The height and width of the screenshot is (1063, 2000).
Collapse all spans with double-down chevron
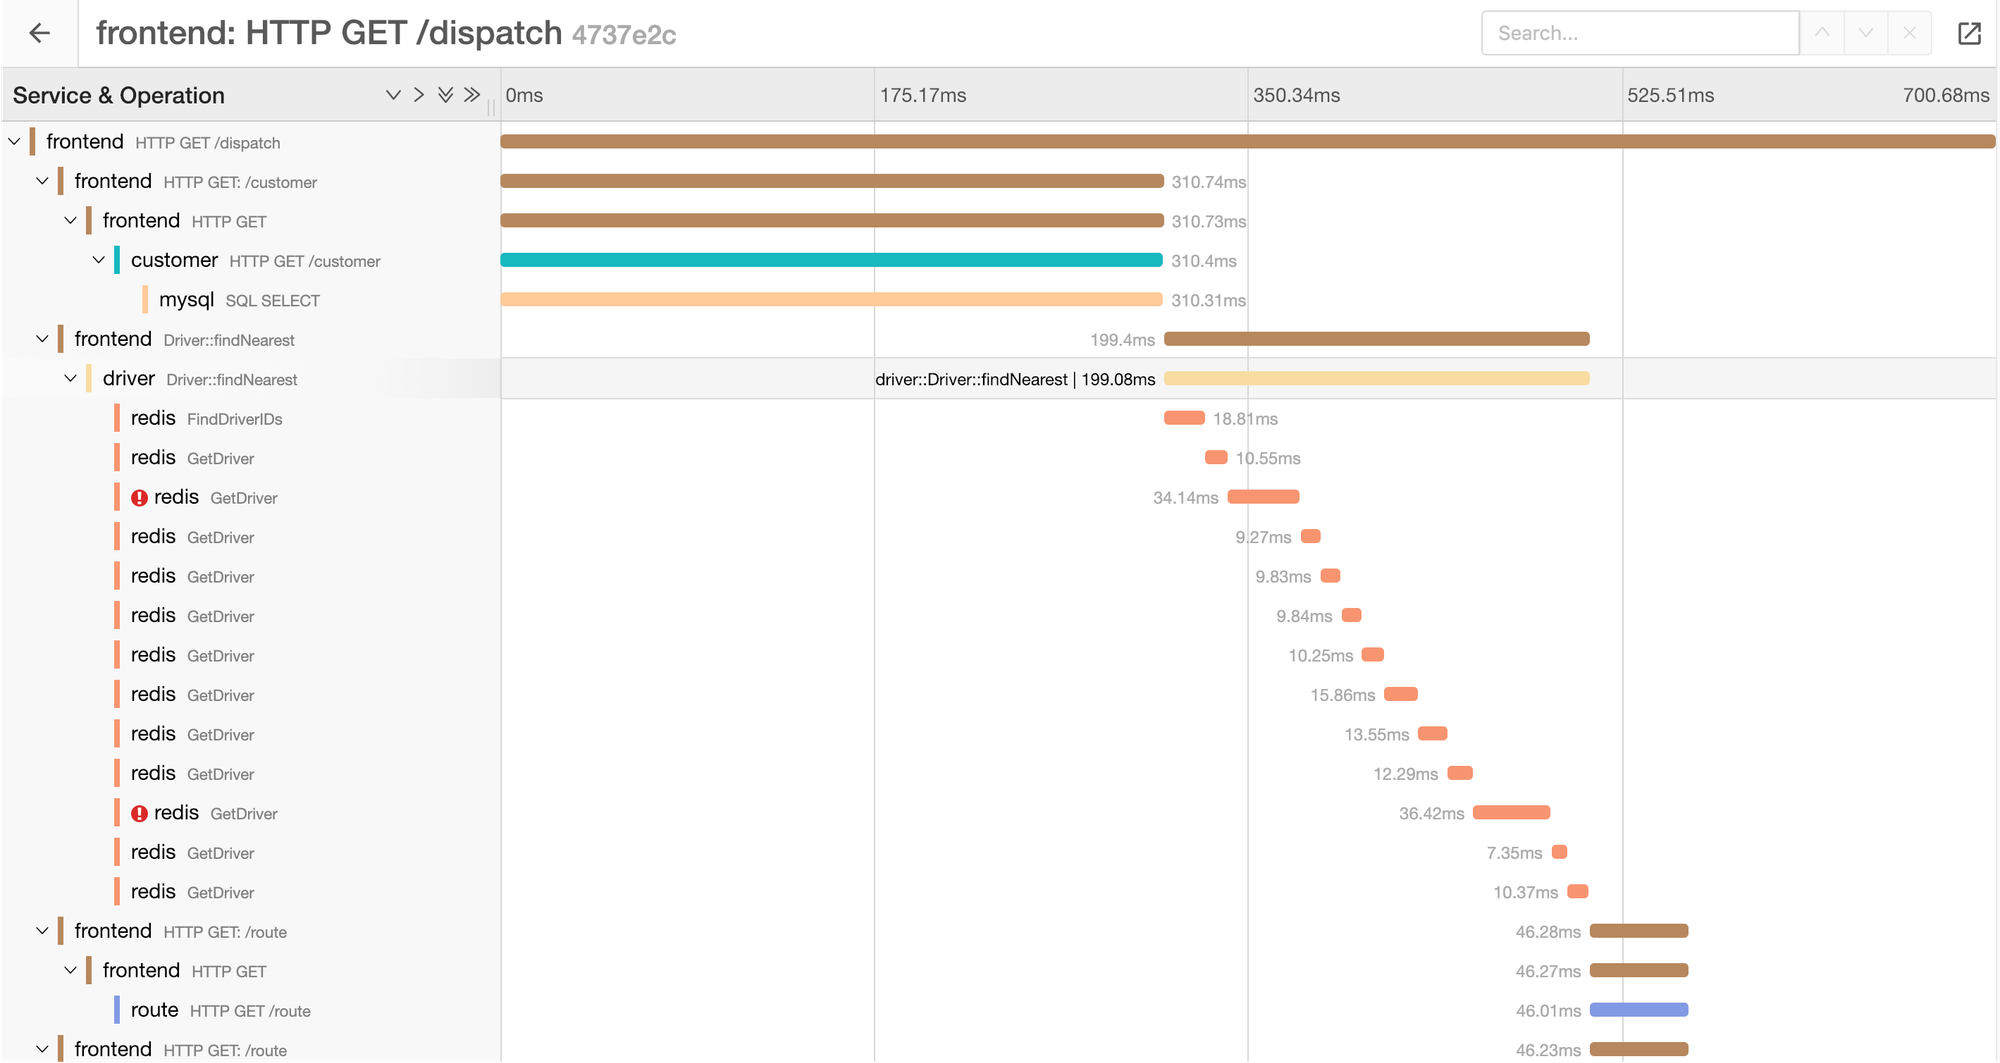pos(445,95)
